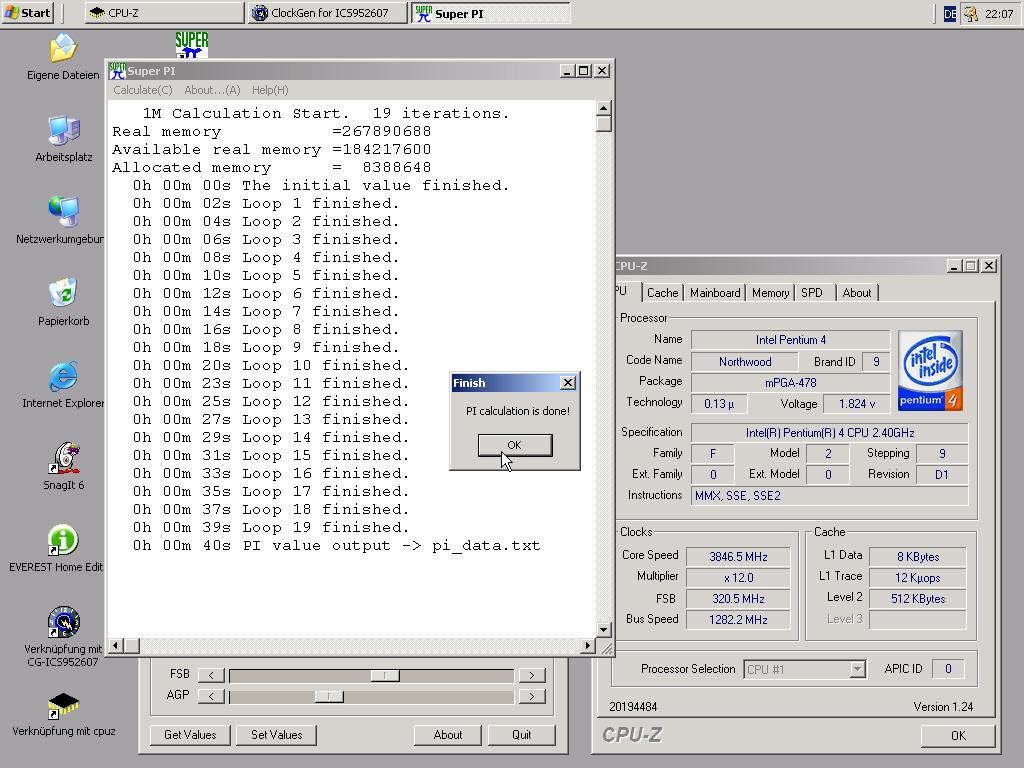The width and height of the screenshot is (1024, 768).
Task: Click Super PI horizontal scrollbar right arrow
Action: click(588, 645)
